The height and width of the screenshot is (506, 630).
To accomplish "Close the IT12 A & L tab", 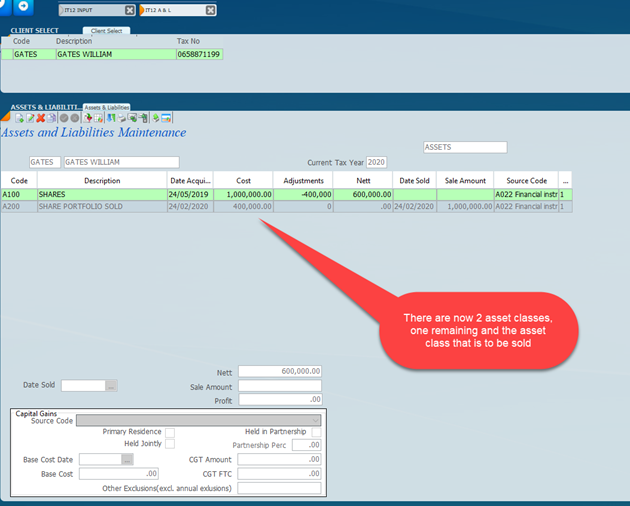I will click(x=210, y=10).
